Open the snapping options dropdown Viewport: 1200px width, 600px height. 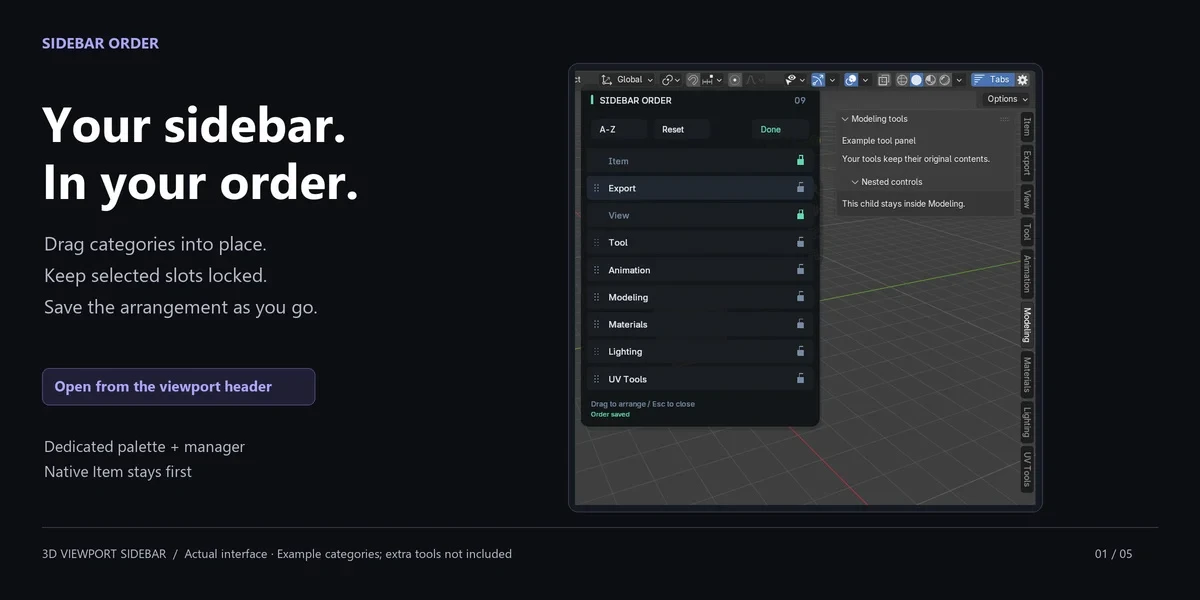click(x=712, y=80)
